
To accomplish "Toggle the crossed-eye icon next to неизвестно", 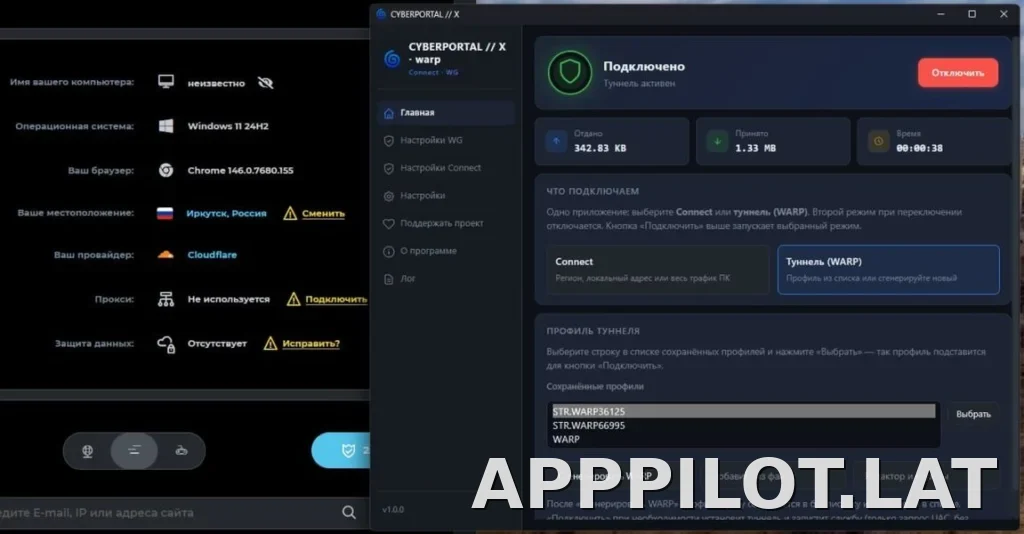I will (265, 83).
